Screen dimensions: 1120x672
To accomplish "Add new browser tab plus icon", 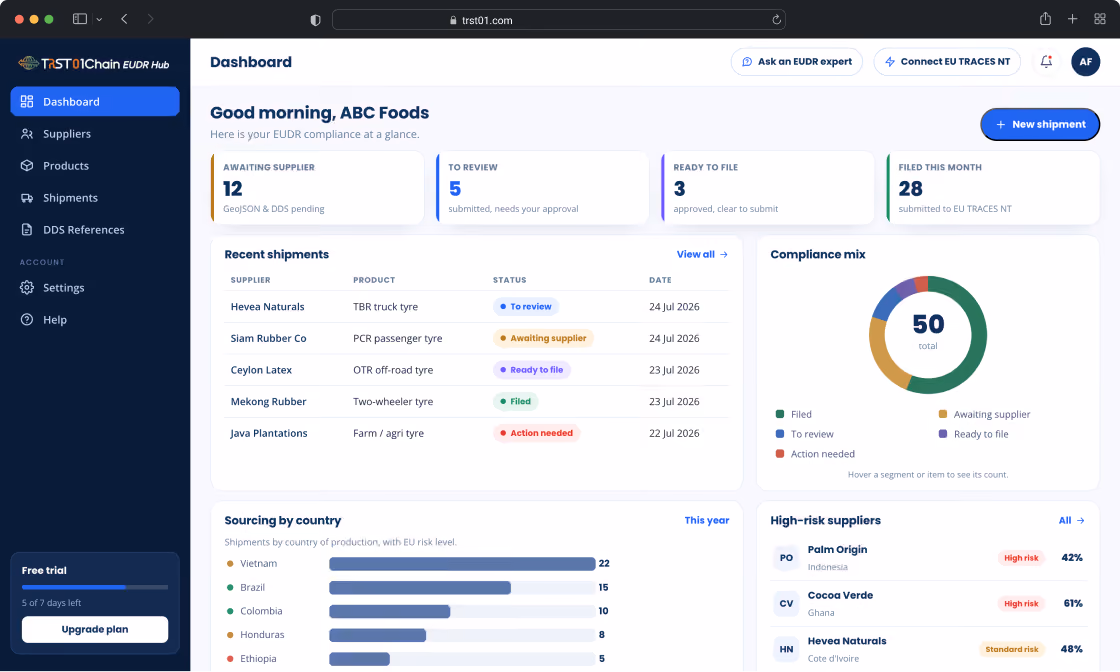I will (x=1072, y=19).
